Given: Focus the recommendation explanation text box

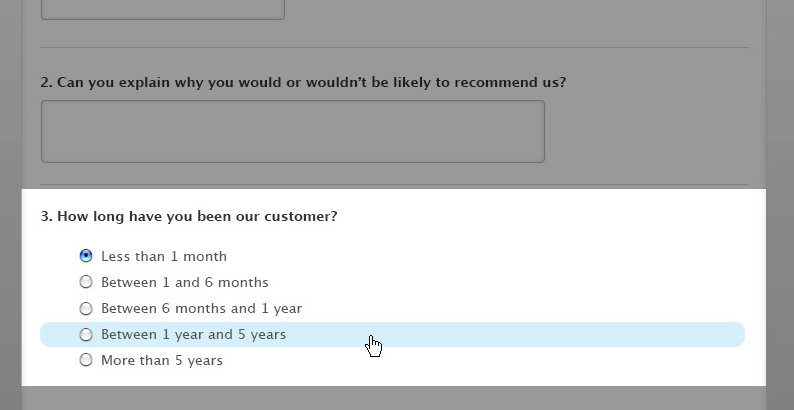Looking at the screenshot, I should [292, 131].
